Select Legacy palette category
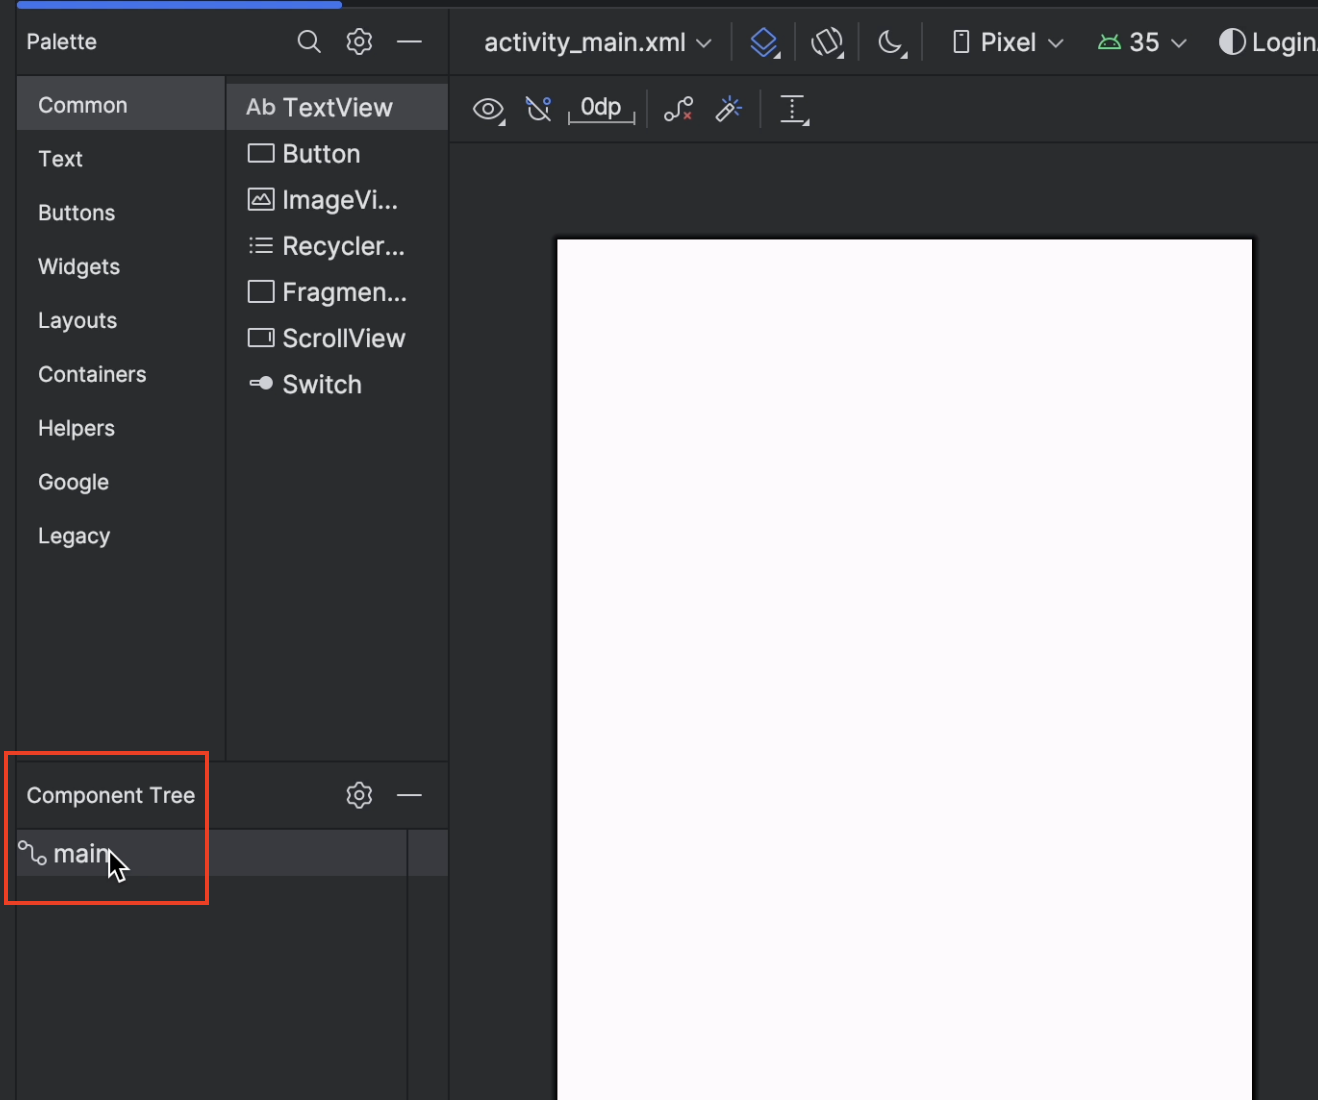 click(x=121, y=536)
